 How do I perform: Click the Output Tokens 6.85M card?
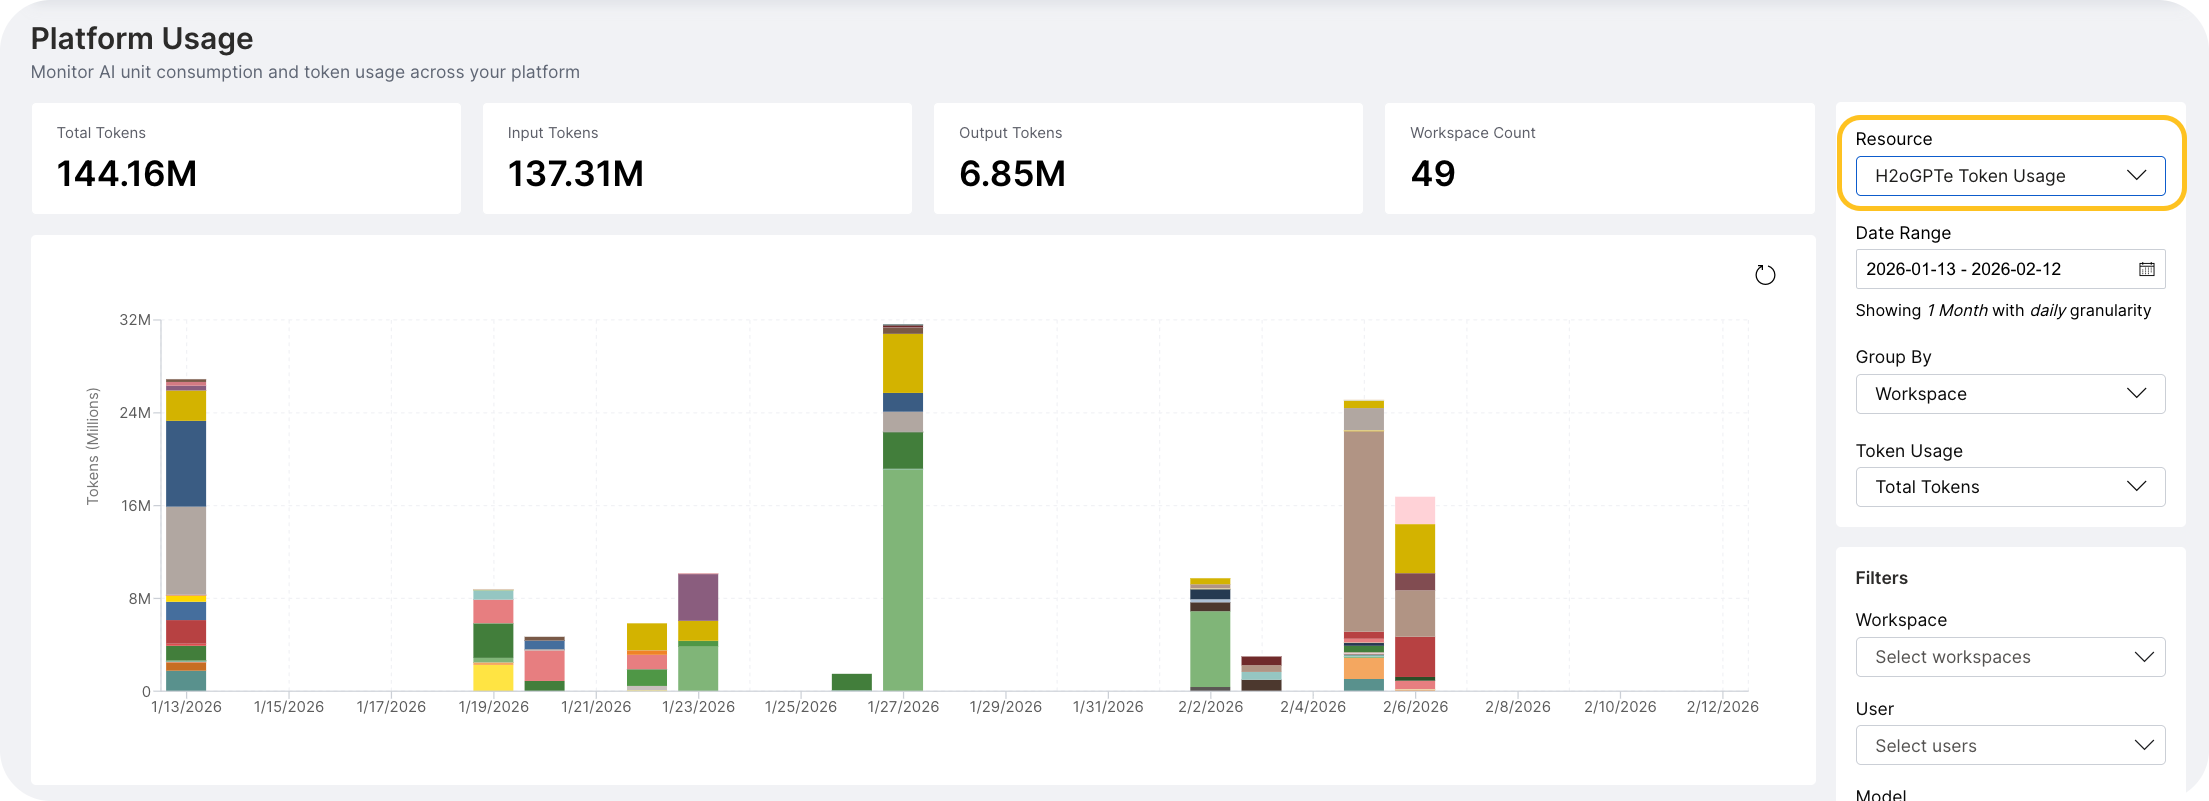point(1148,158)
